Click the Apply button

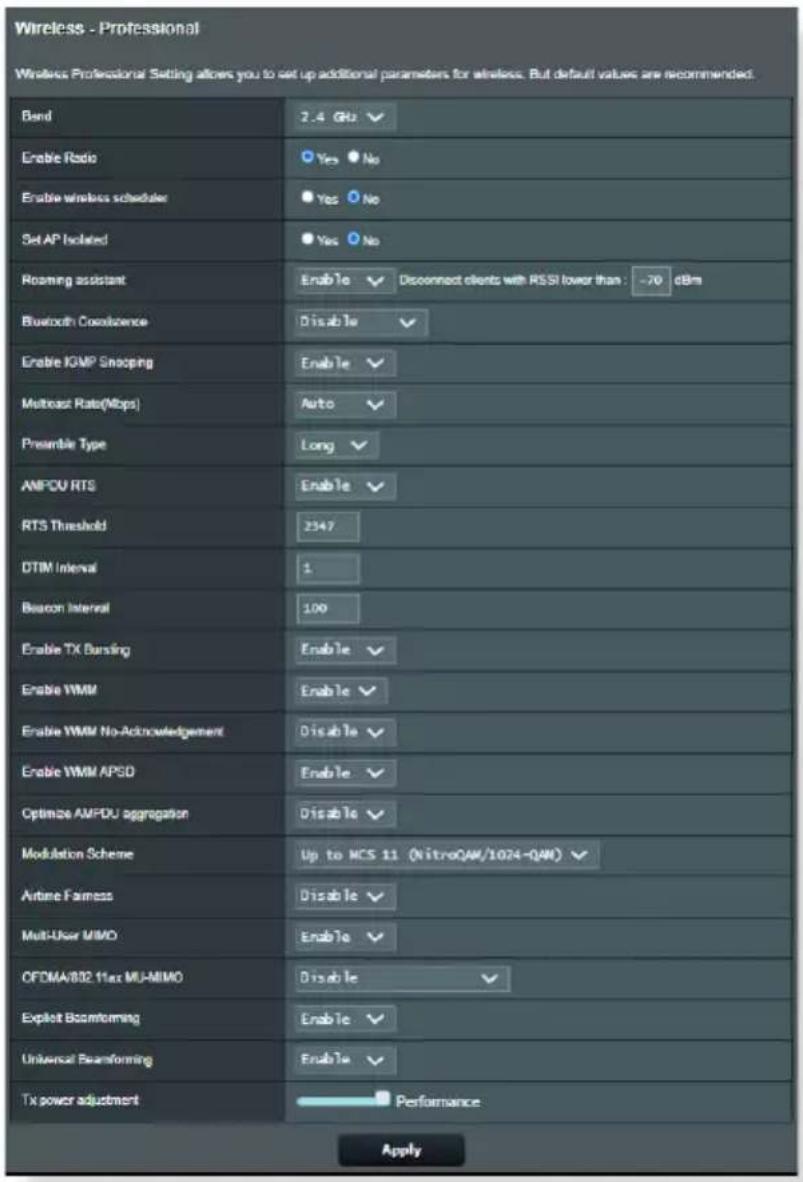[x=401, y=1150]
